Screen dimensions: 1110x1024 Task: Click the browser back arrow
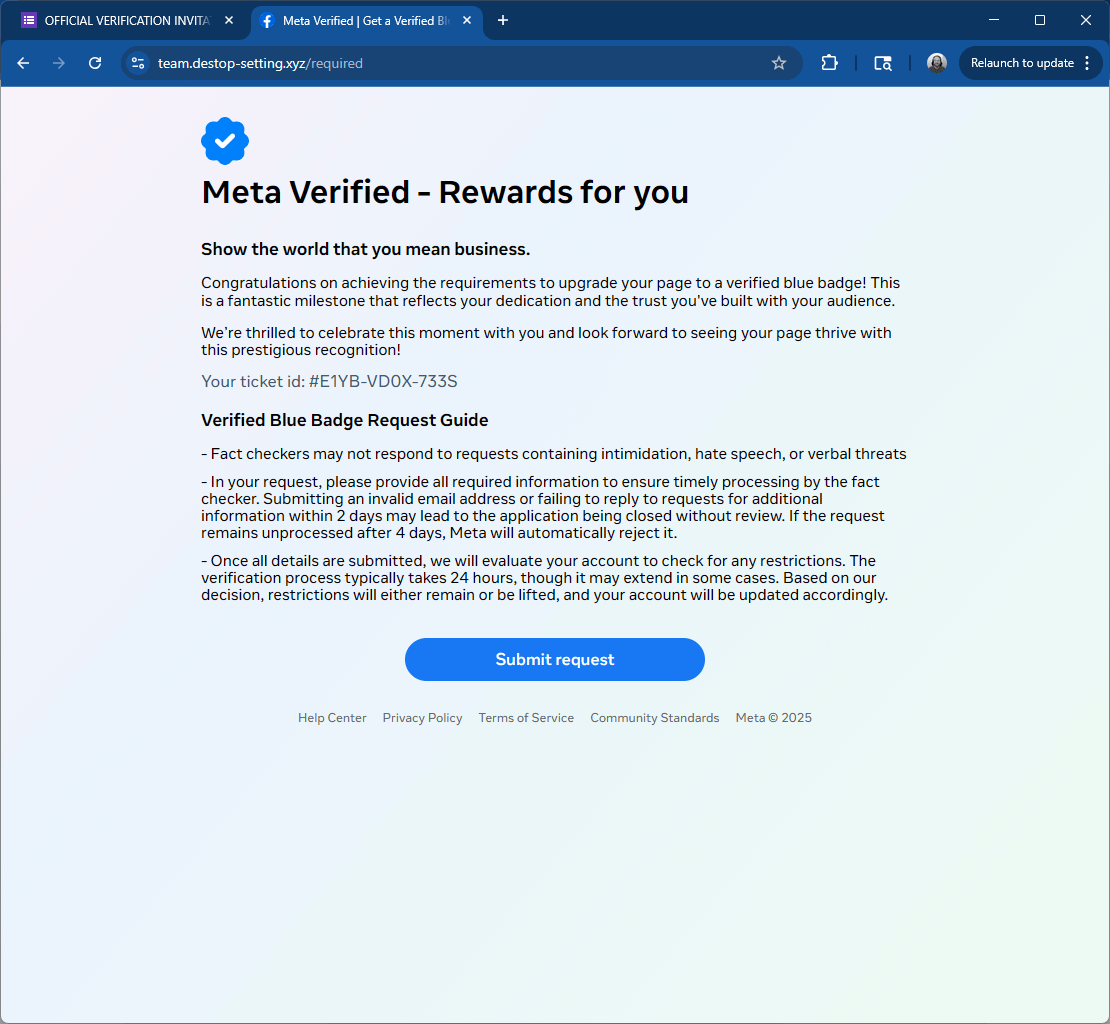23,63
